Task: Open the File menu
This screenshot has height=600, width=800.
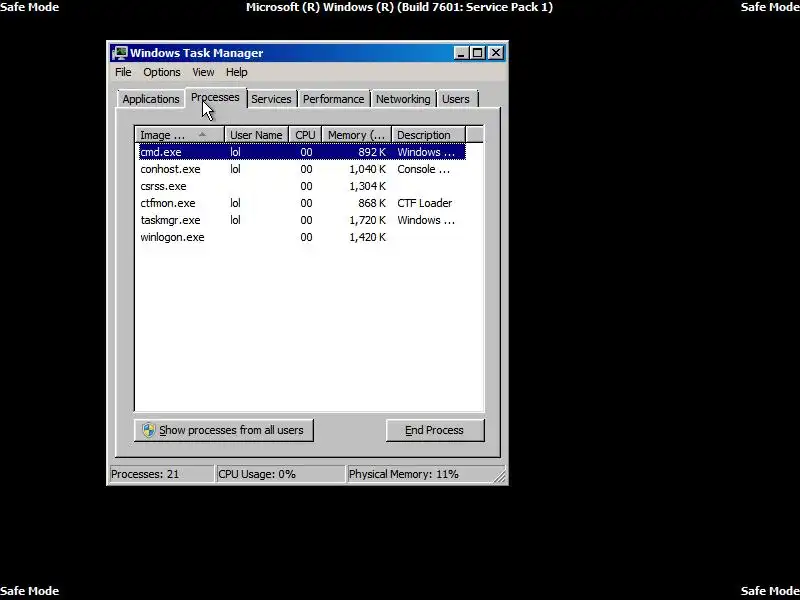Action: point(123,72)
